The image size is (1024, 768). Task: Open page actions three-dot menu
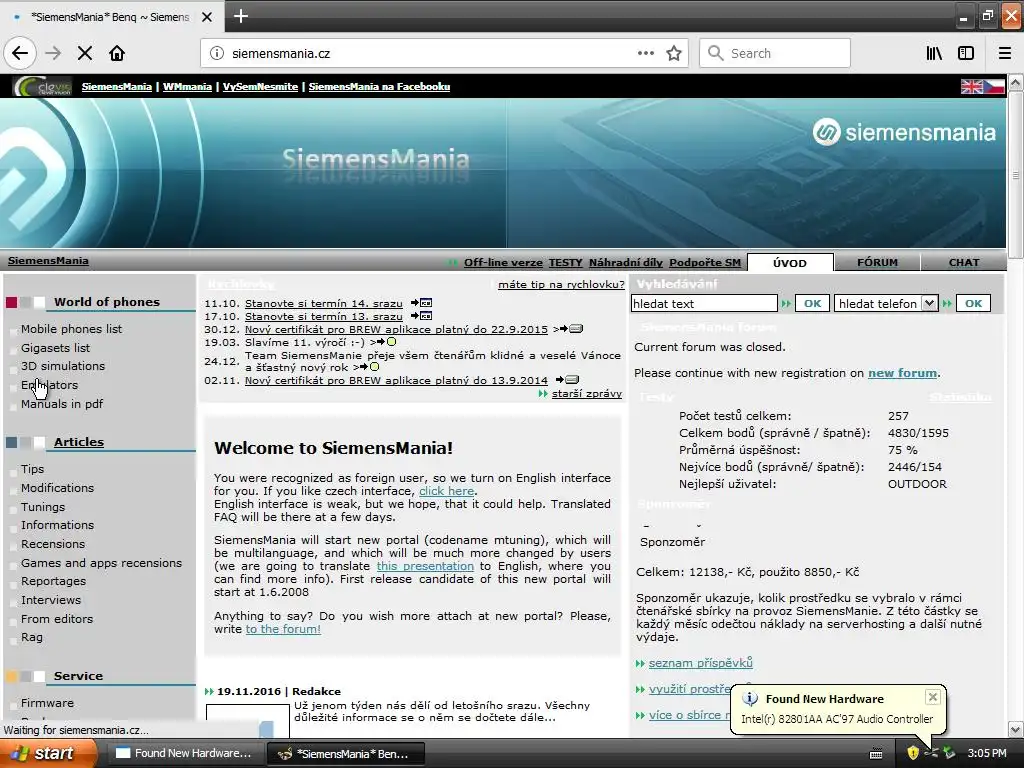tap(645, 53)
